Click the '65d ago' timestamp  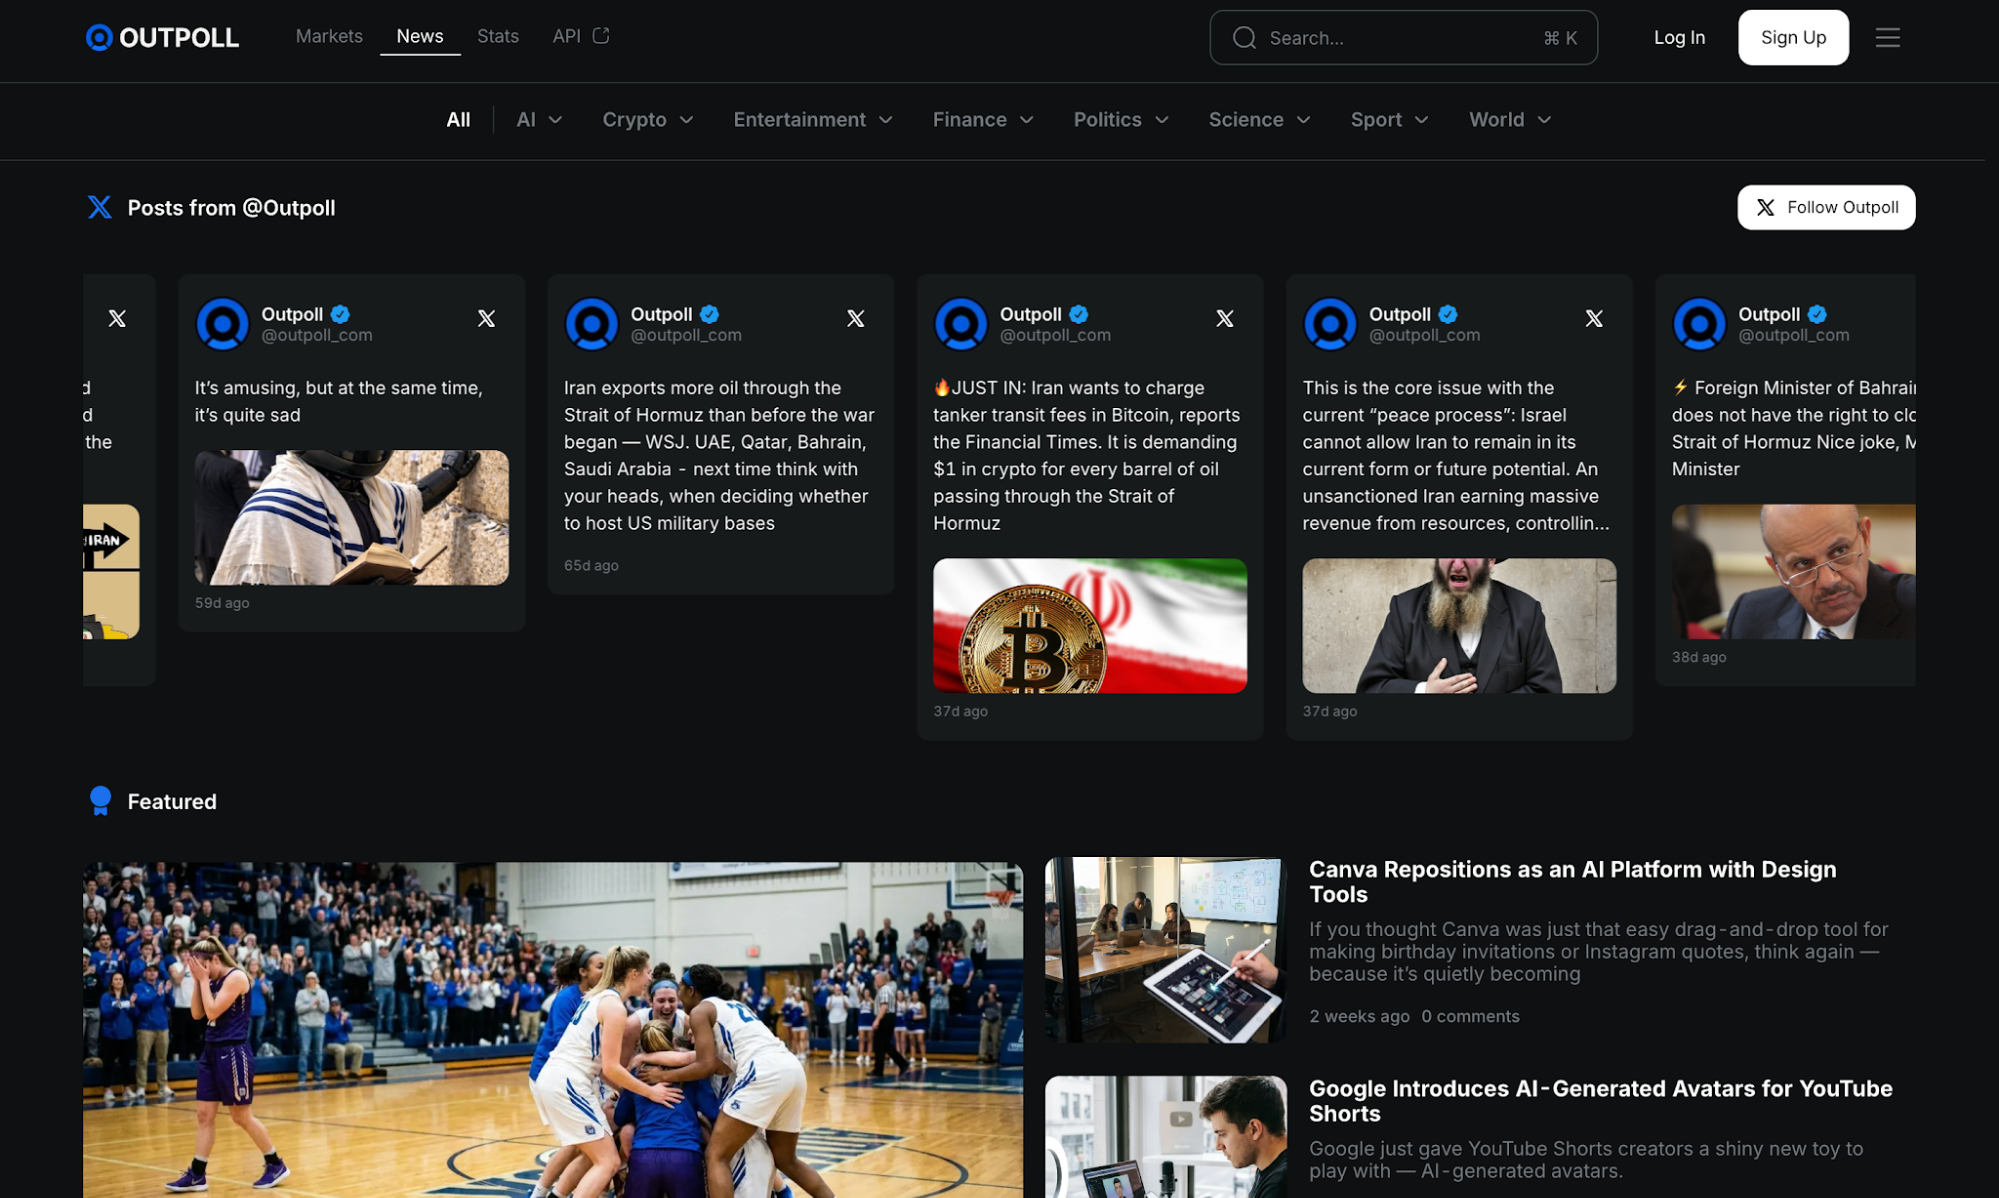[x=591, y=565]
